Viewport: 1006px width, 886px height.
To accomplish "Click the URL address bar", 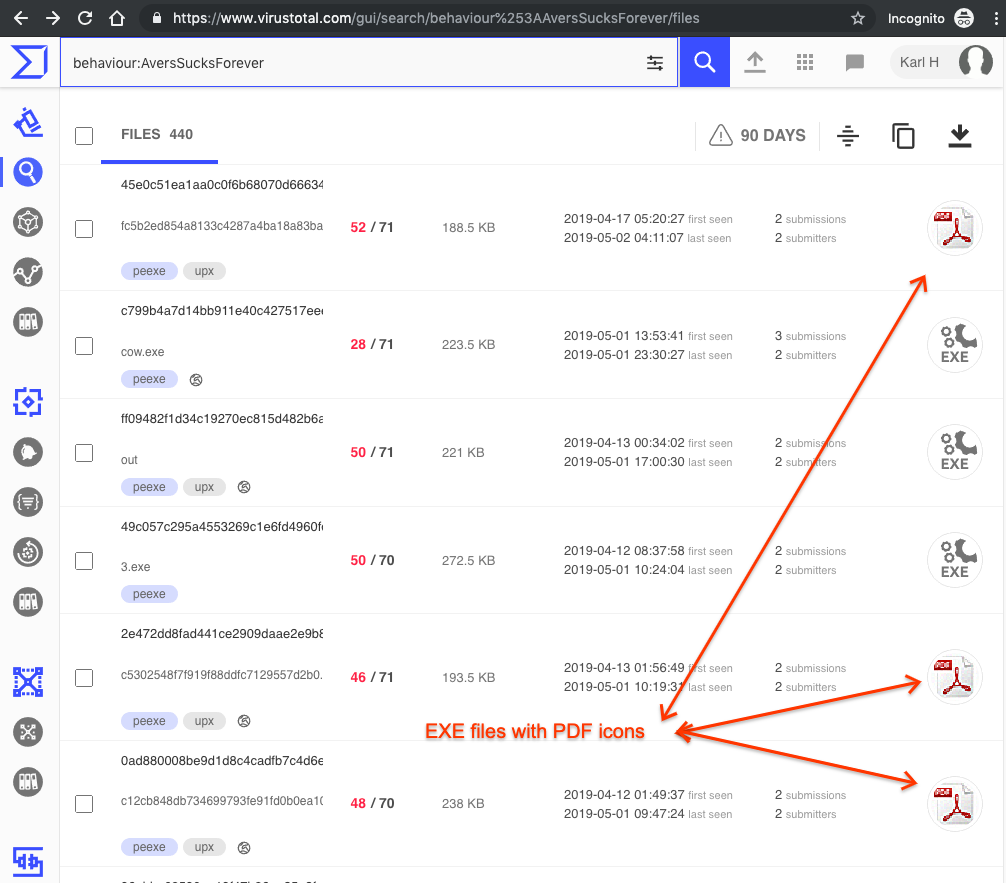I will pyautogui.click(x=507, y=18).
